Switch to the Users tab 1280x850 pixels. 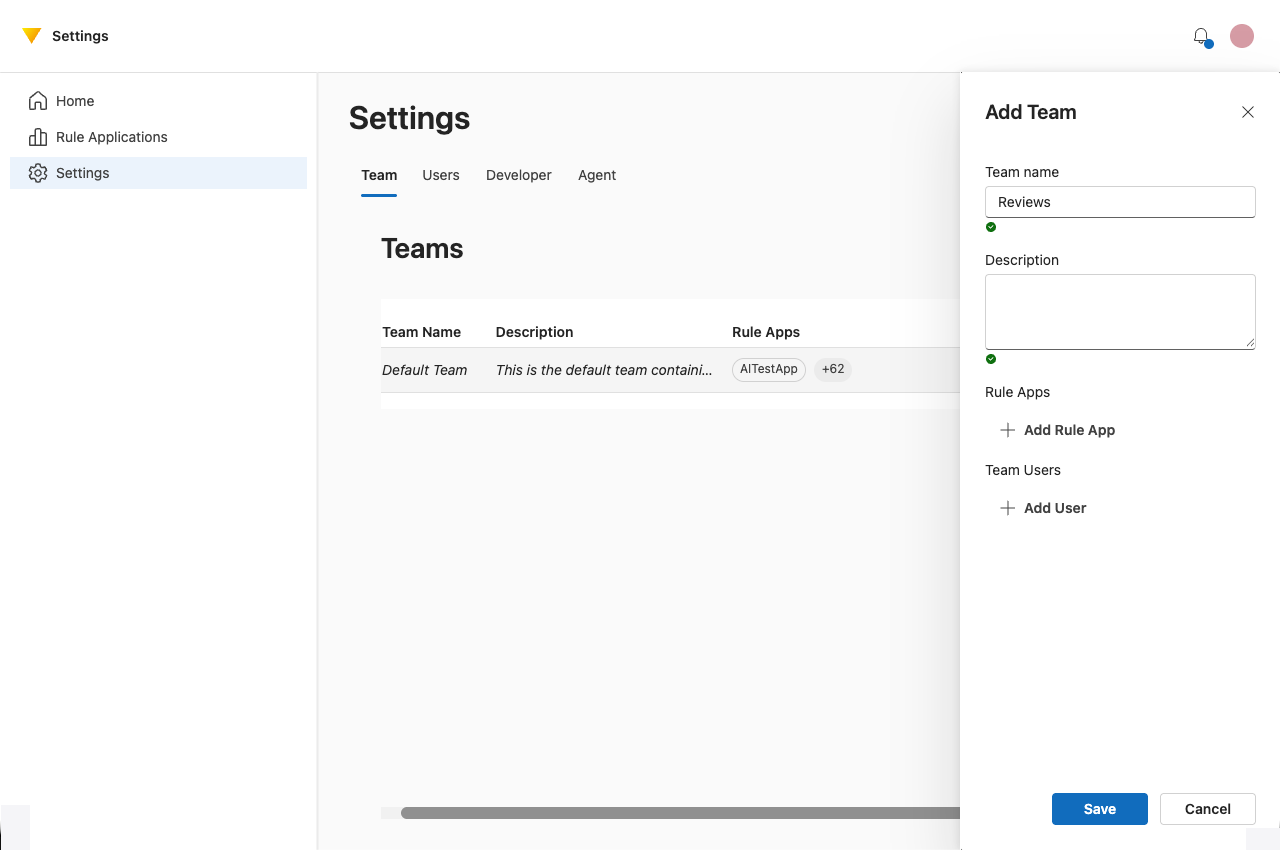click(x=441, y=175)
